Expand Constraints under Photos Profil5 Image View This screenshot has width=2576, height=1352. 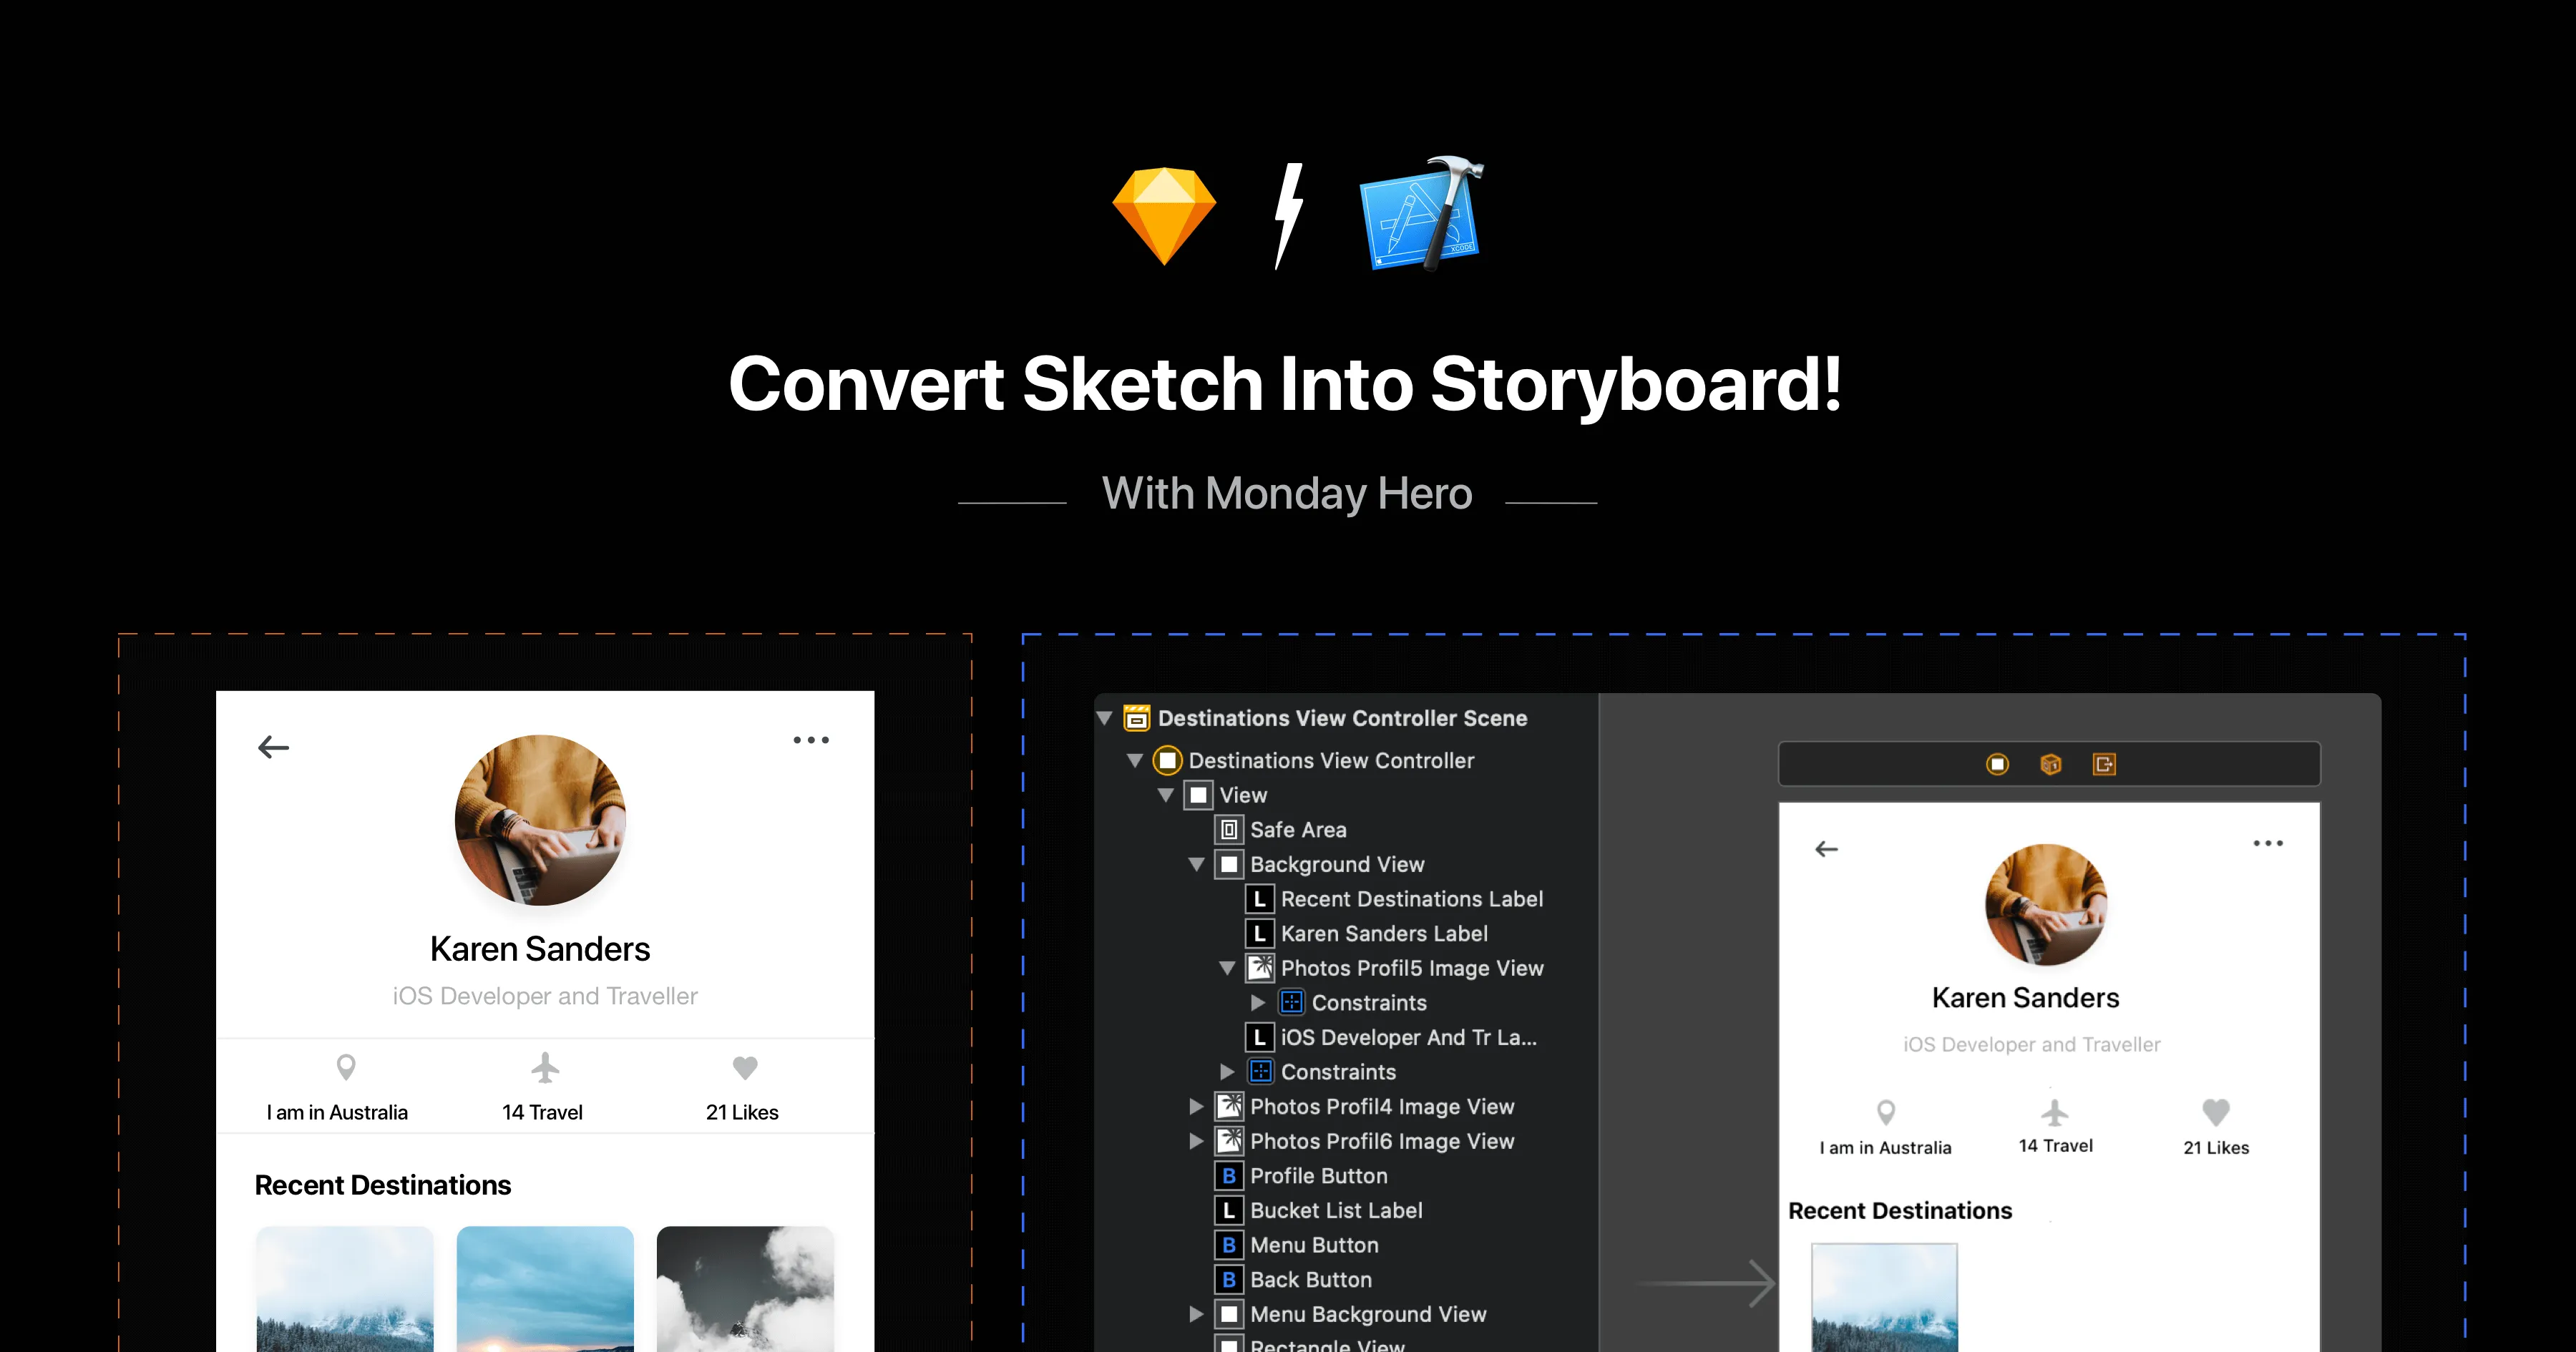click(x=1258, y=1002)
